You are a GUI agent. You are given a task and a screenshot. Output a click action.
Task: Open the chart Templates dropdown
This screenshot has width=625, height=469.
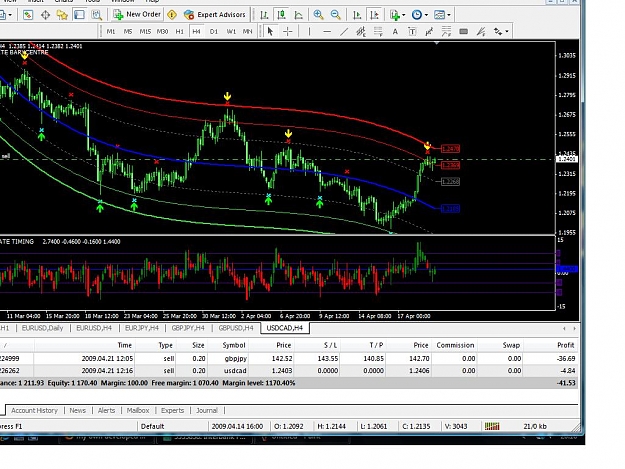click(442, 15)
